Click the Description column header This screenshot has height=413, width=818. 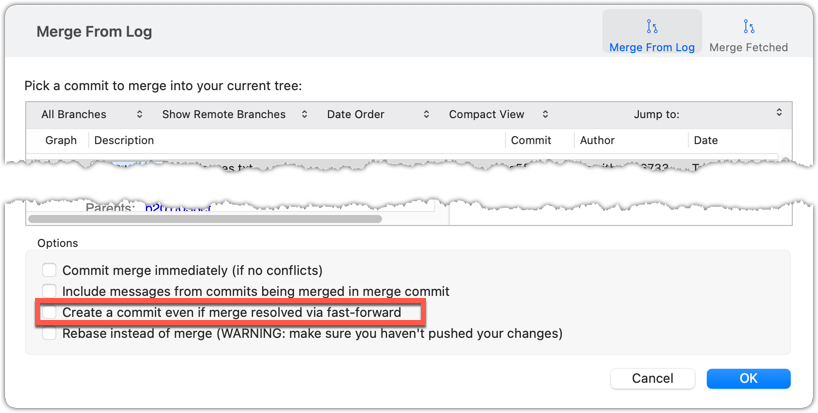point(124,141)
